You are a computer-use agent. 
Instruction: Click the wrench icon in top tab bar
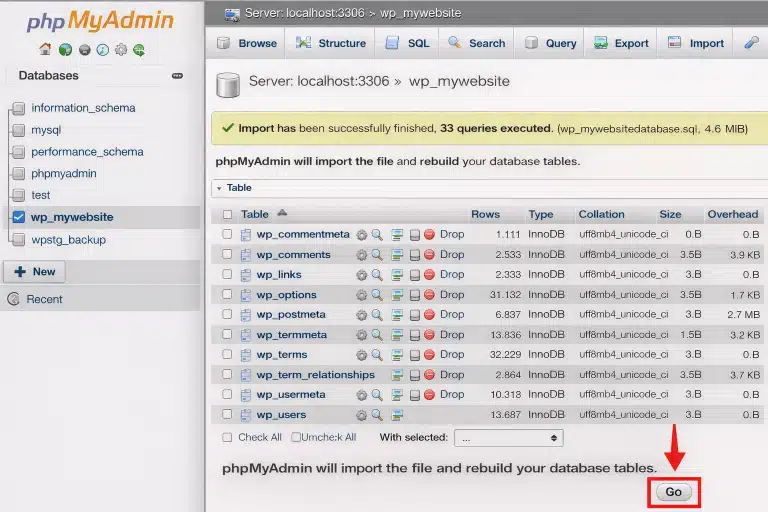coord(751,43)
